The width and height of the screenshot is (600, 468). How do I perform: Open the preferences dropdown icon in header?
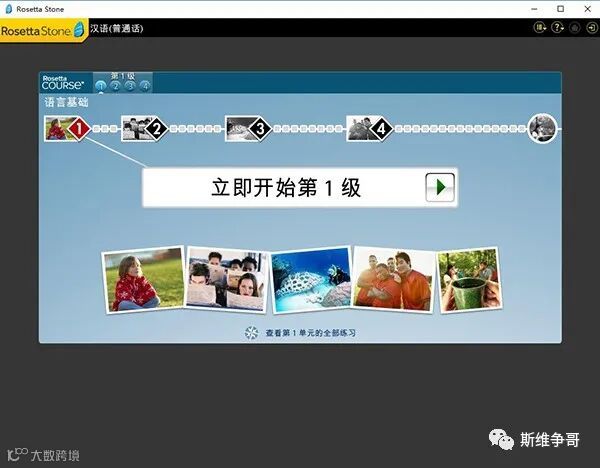(540, 28)
